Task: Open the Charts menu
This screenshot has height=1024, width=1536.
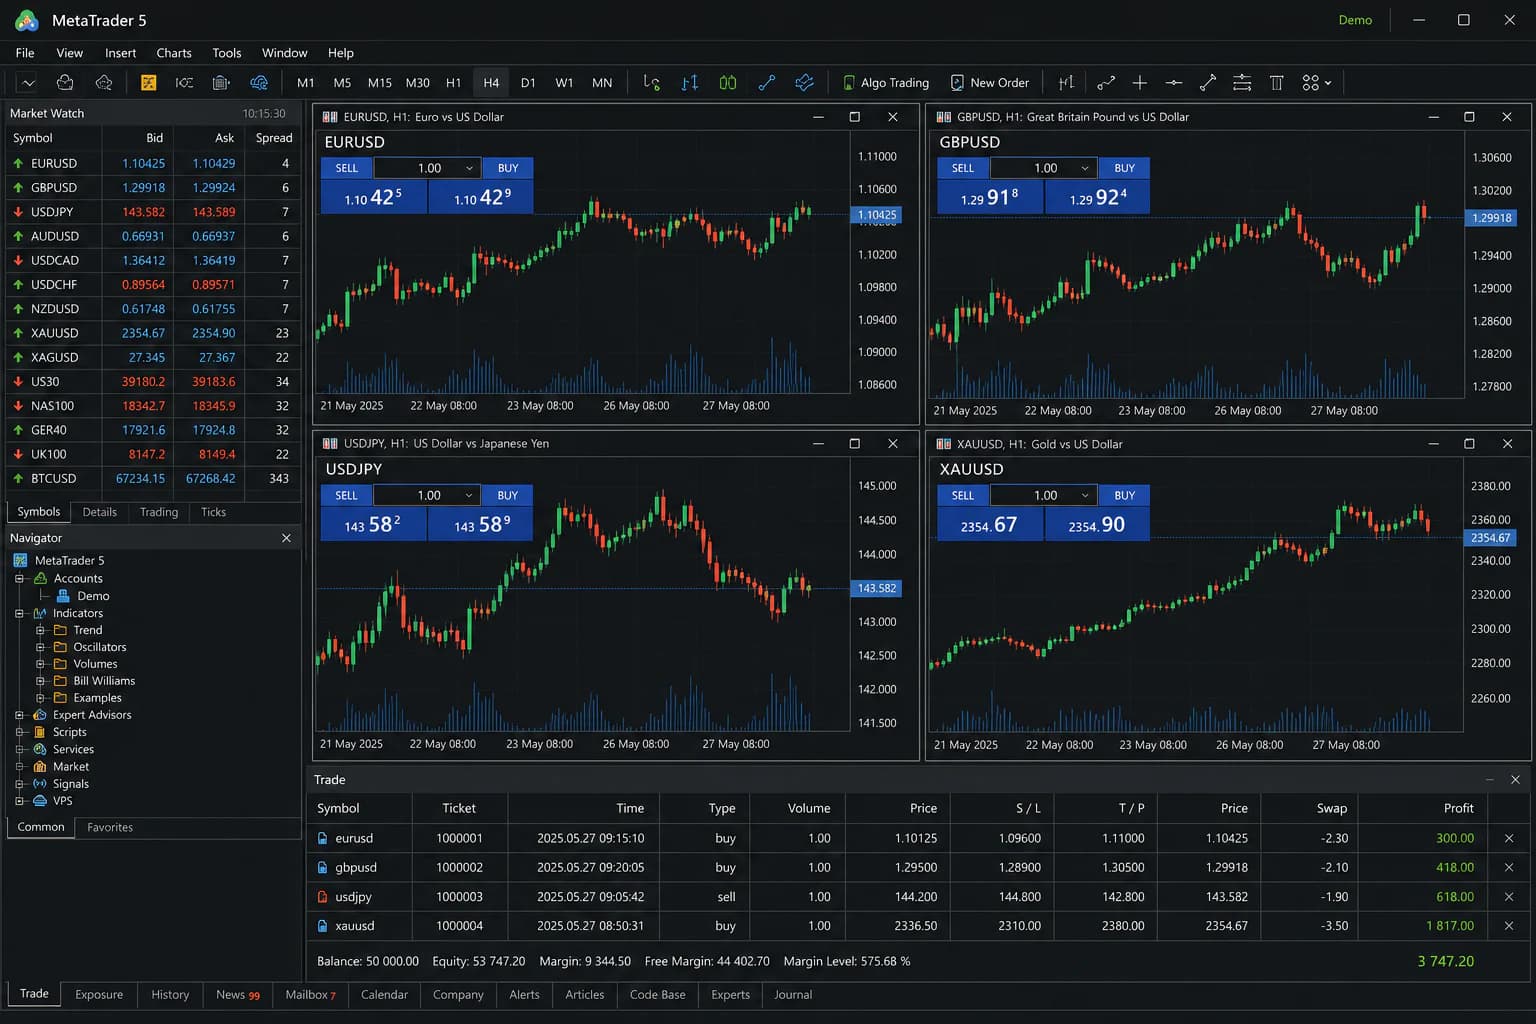Action: [174, 53]
